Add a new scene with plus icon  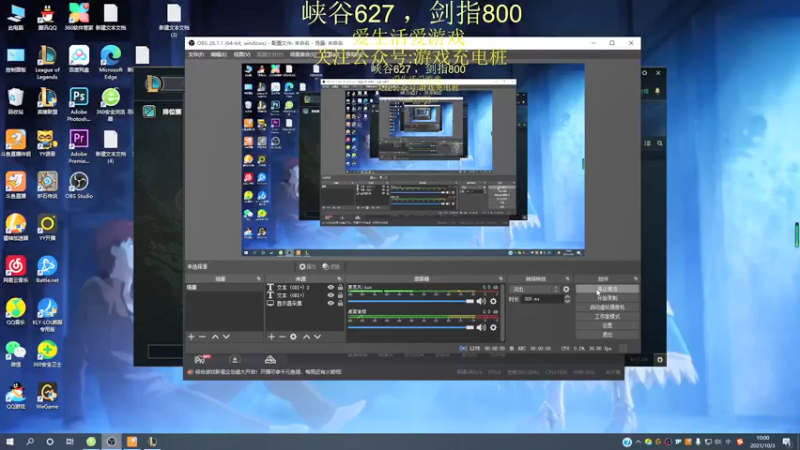pos(191,337)
